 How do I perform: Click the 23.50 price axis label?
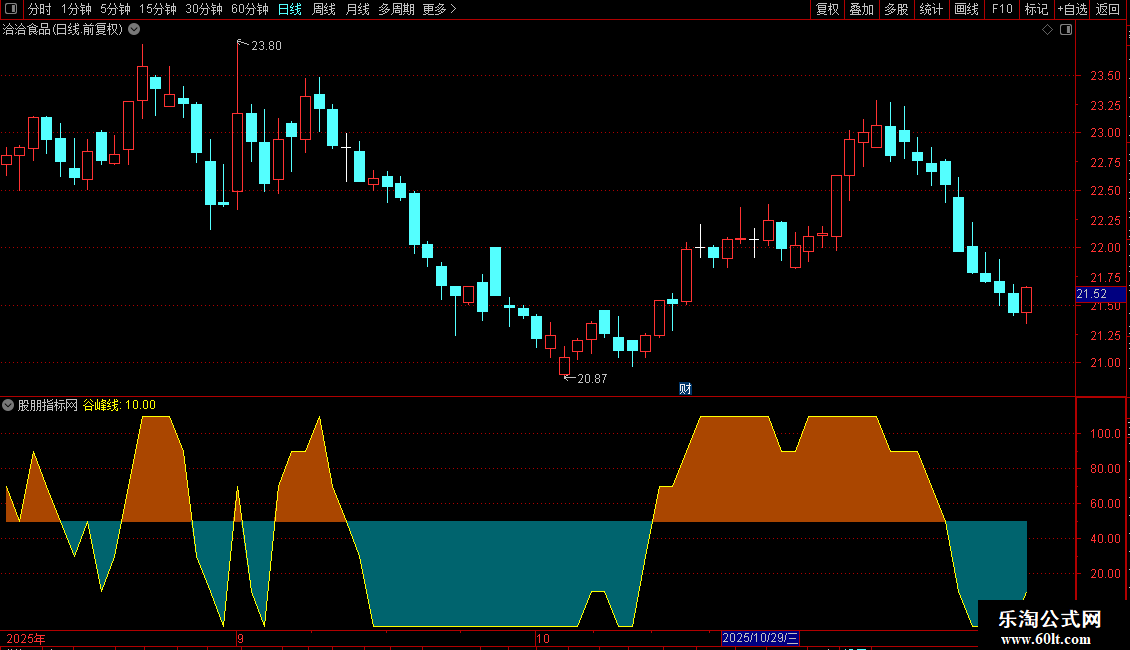click(1105, 76)
